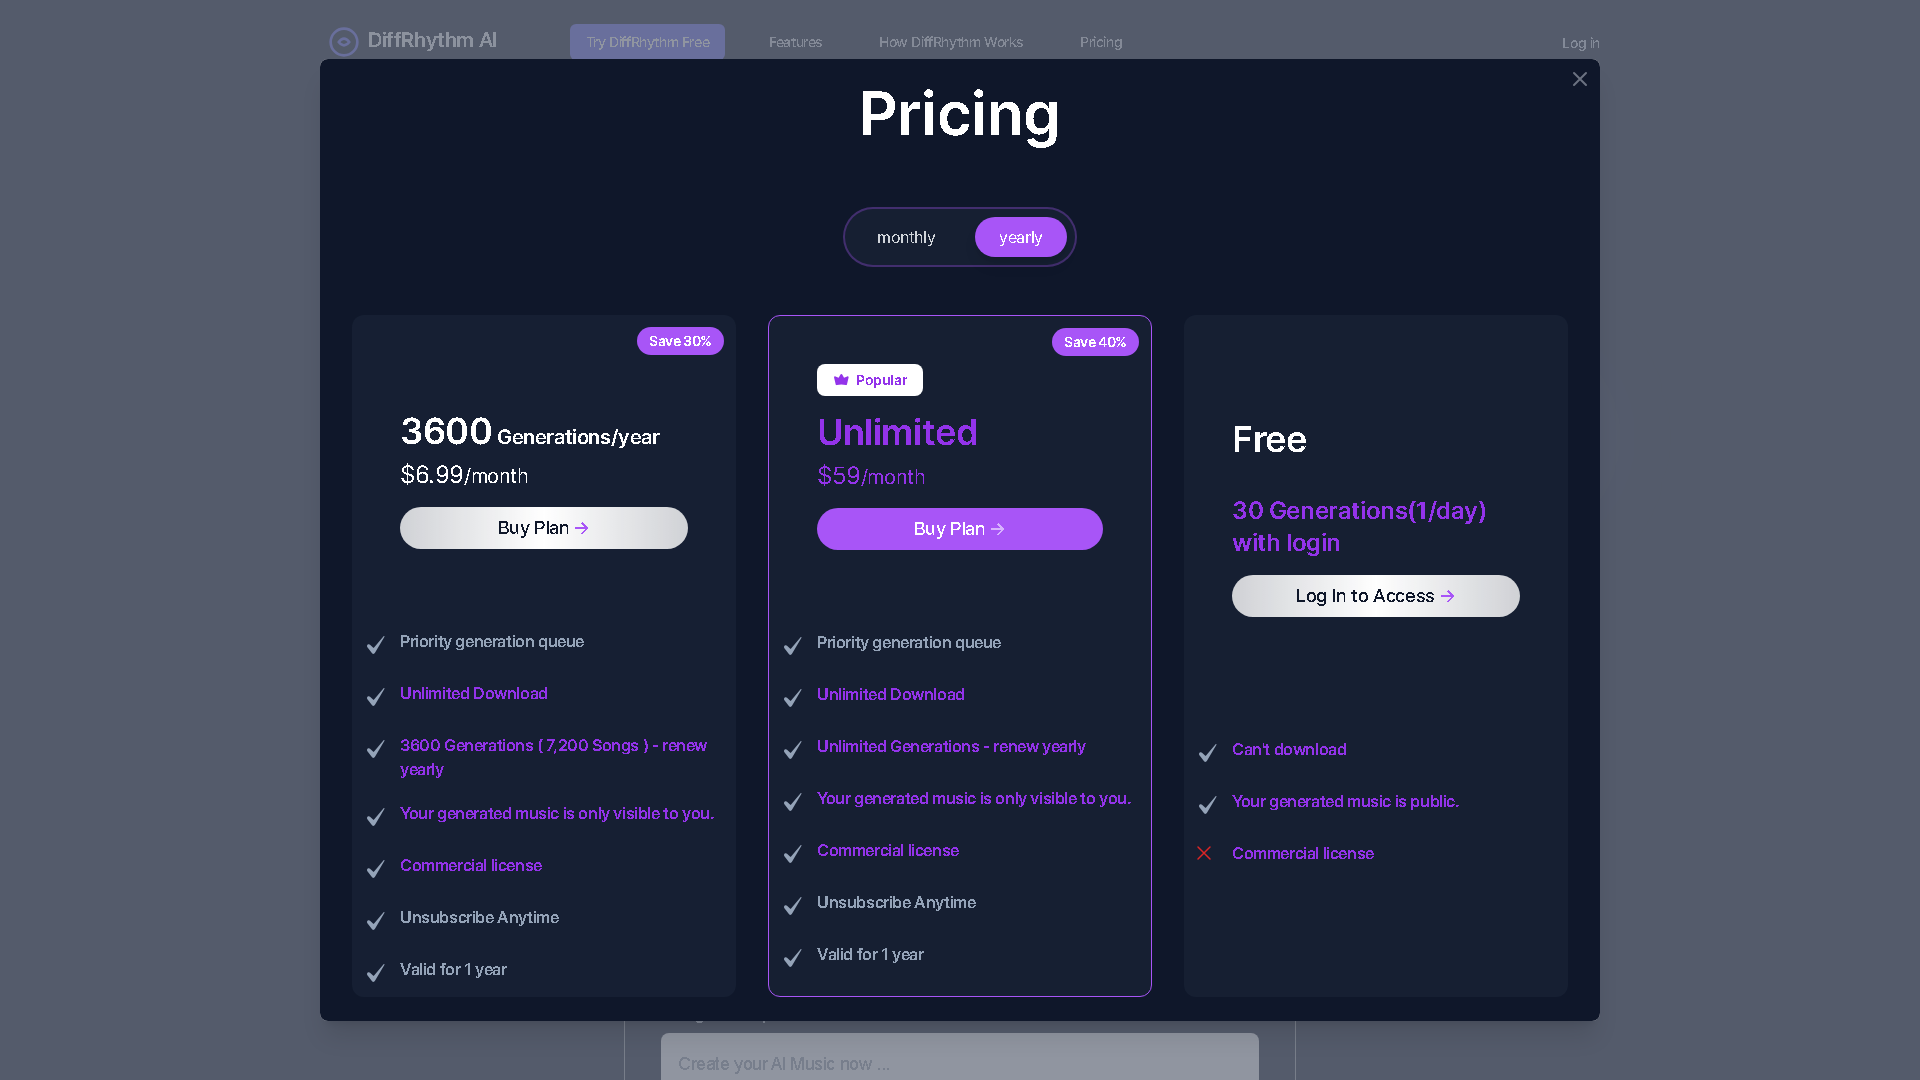Viewport: 1920px width, 1080px height.
Task: Open Pricing in the top navigation
Action: pyautogui.click(x=1100, y=42)
